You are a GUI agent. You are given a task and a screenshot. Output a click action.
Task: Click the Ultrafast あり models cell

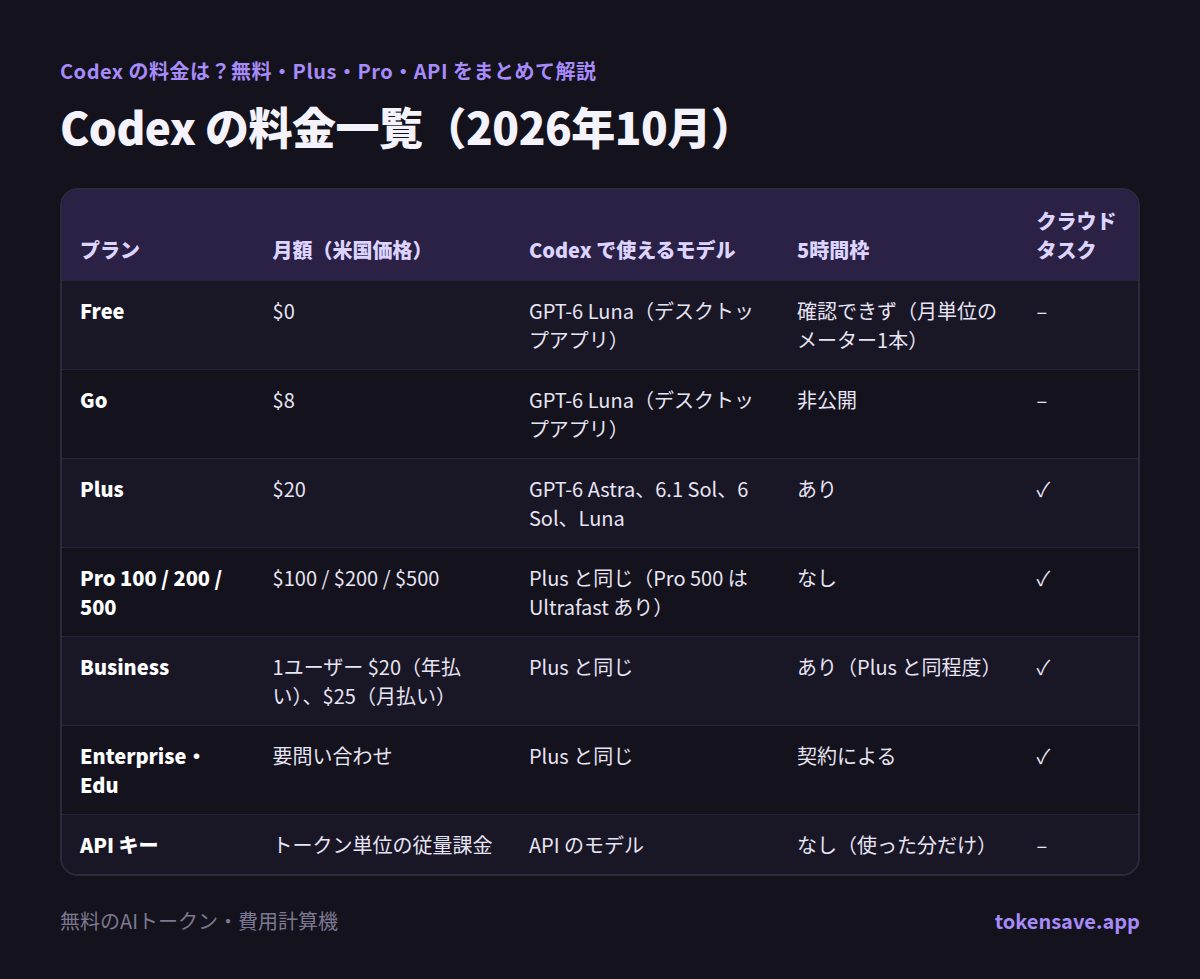pos(638,593)
